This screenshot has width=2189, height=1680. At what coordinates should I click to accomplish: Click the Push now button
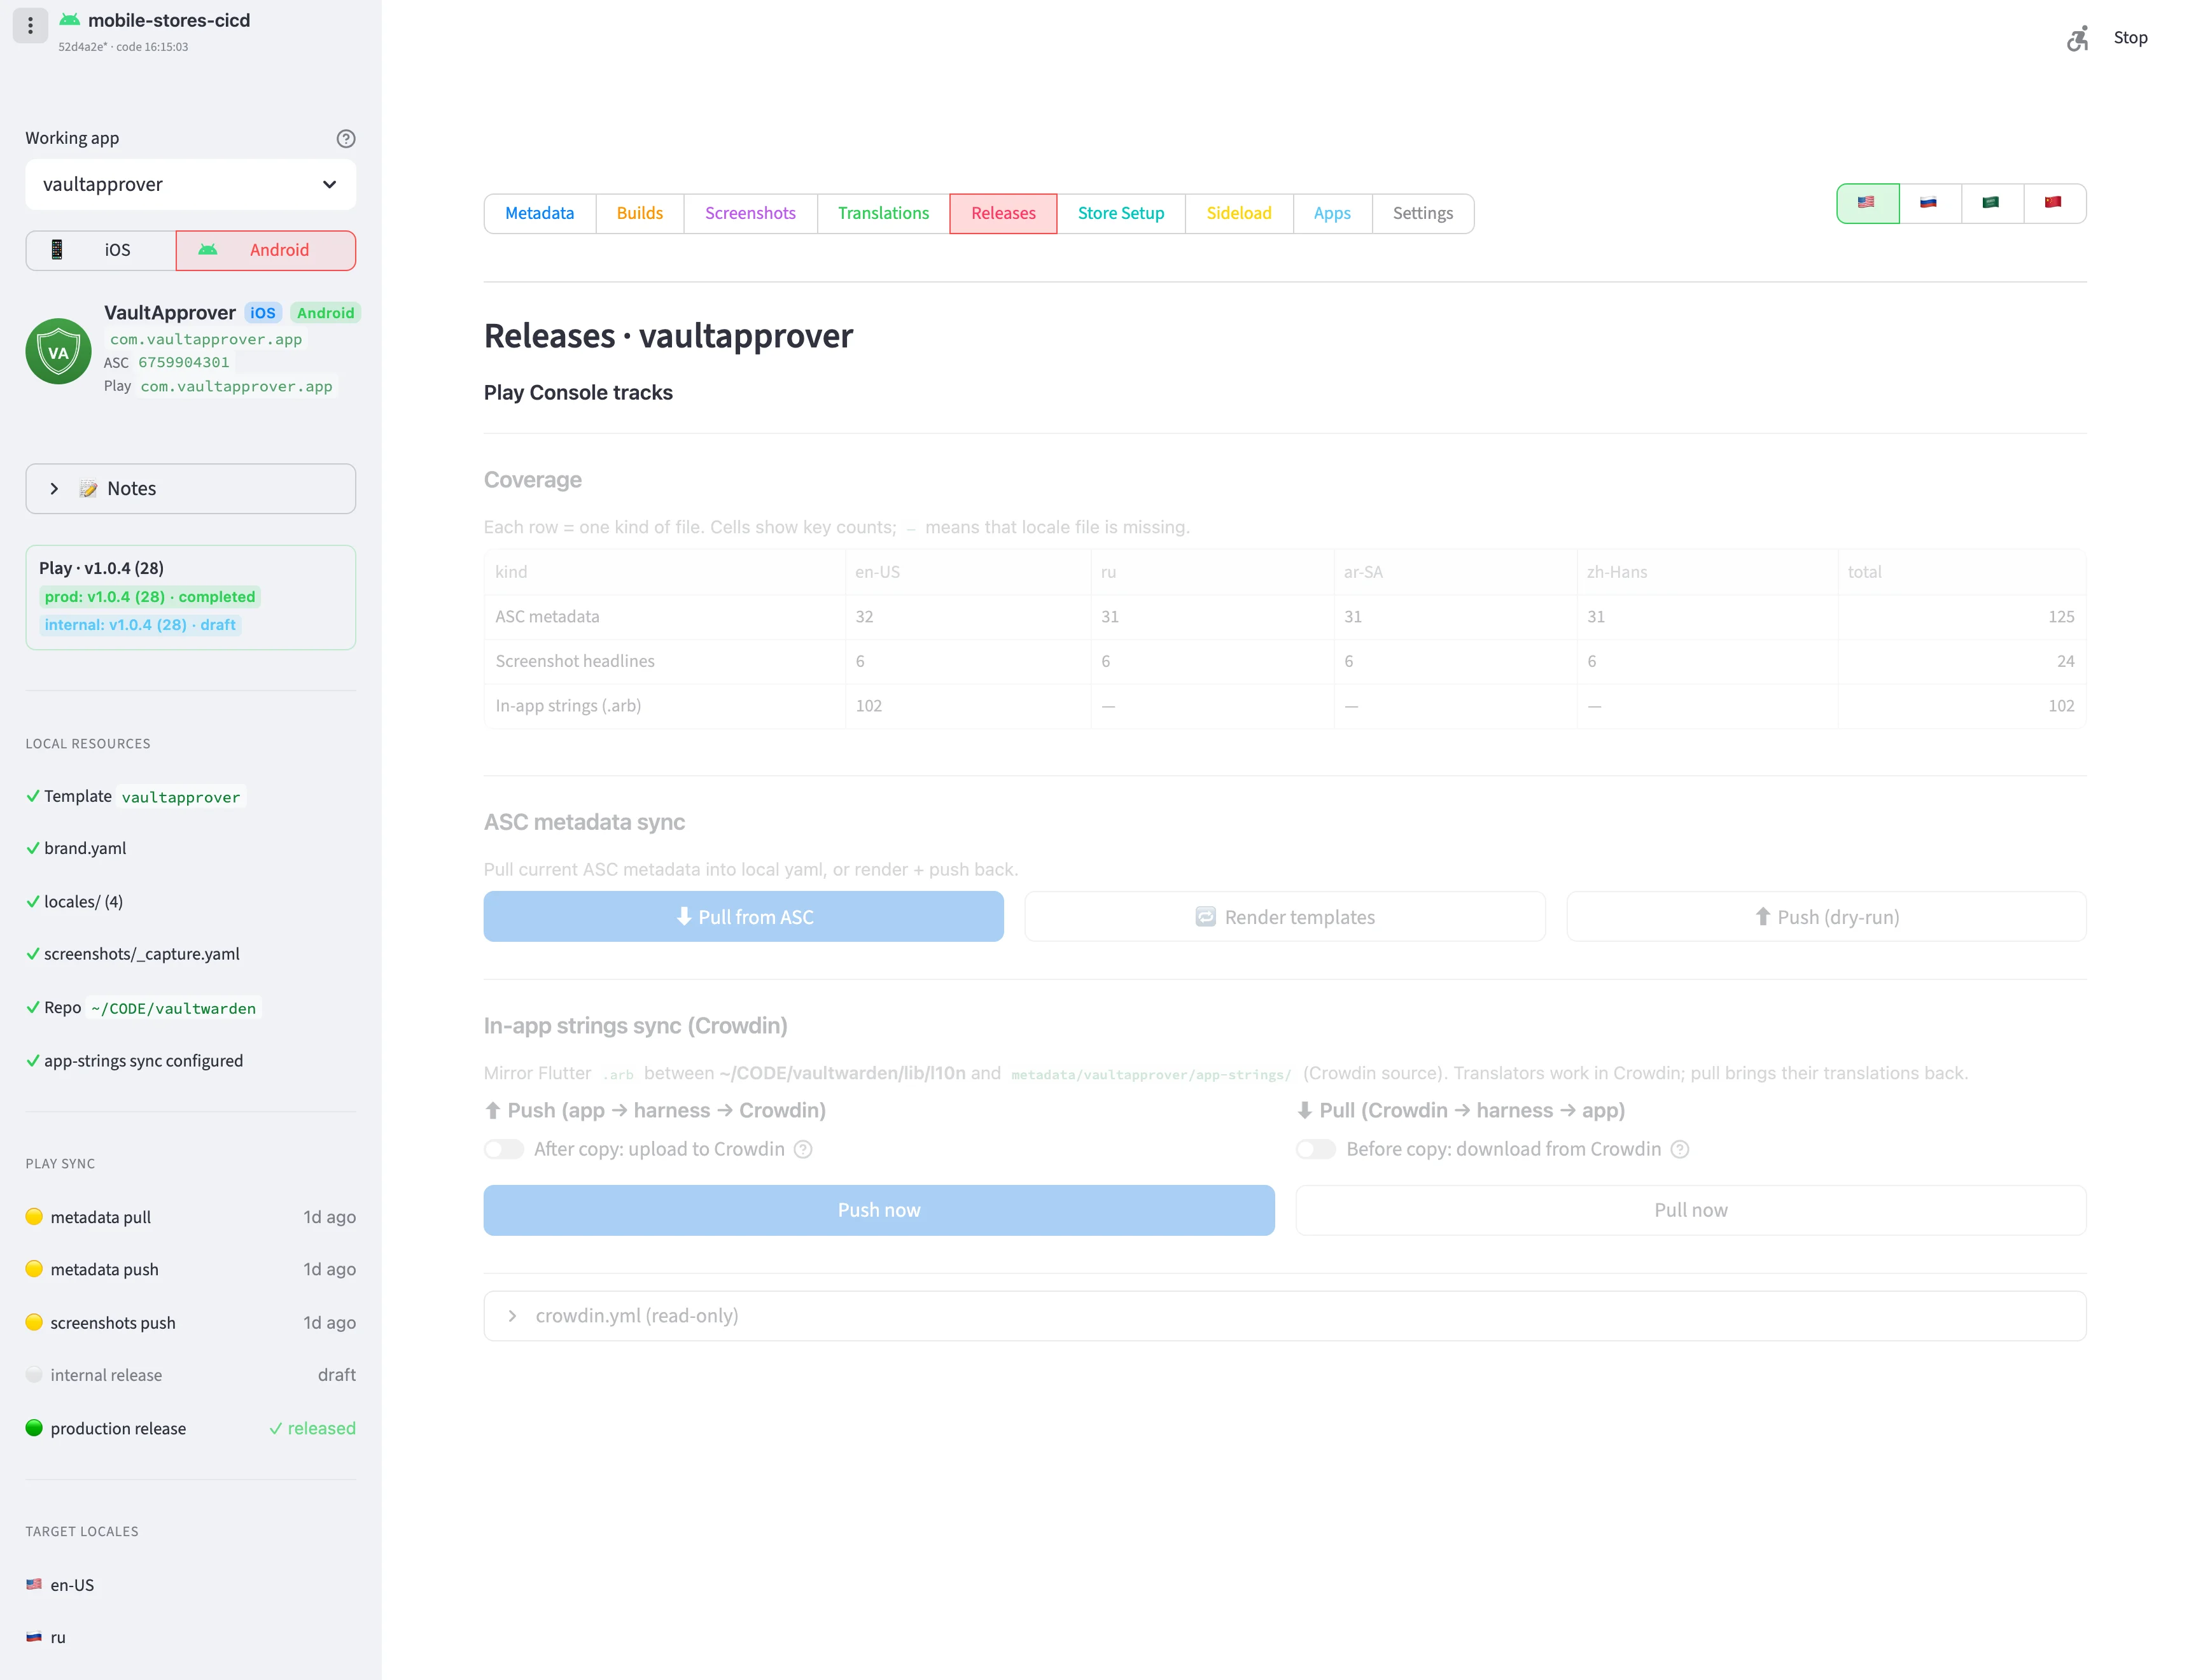pyautogui.click(x=879, y=1210)
